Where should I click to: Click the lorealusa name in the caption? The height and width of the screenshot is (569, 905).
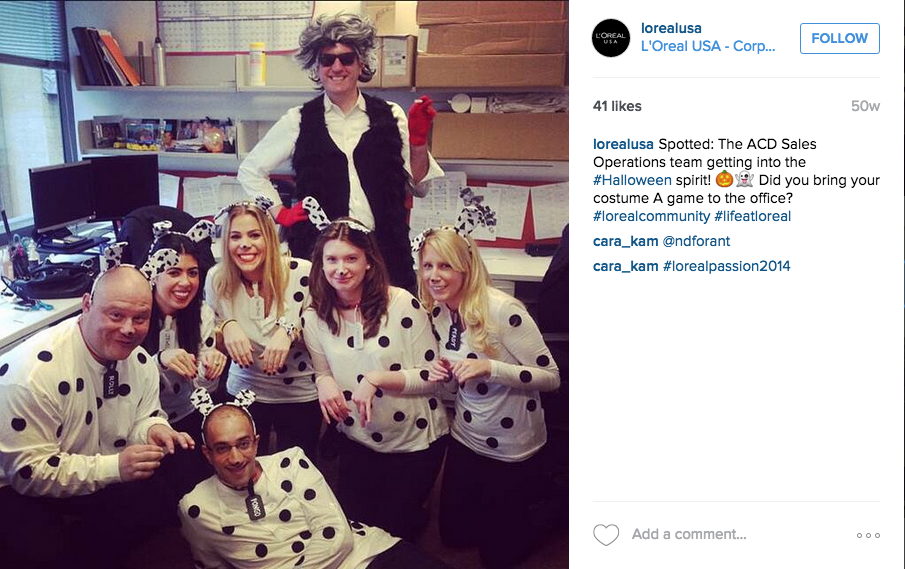coord(623,144)
